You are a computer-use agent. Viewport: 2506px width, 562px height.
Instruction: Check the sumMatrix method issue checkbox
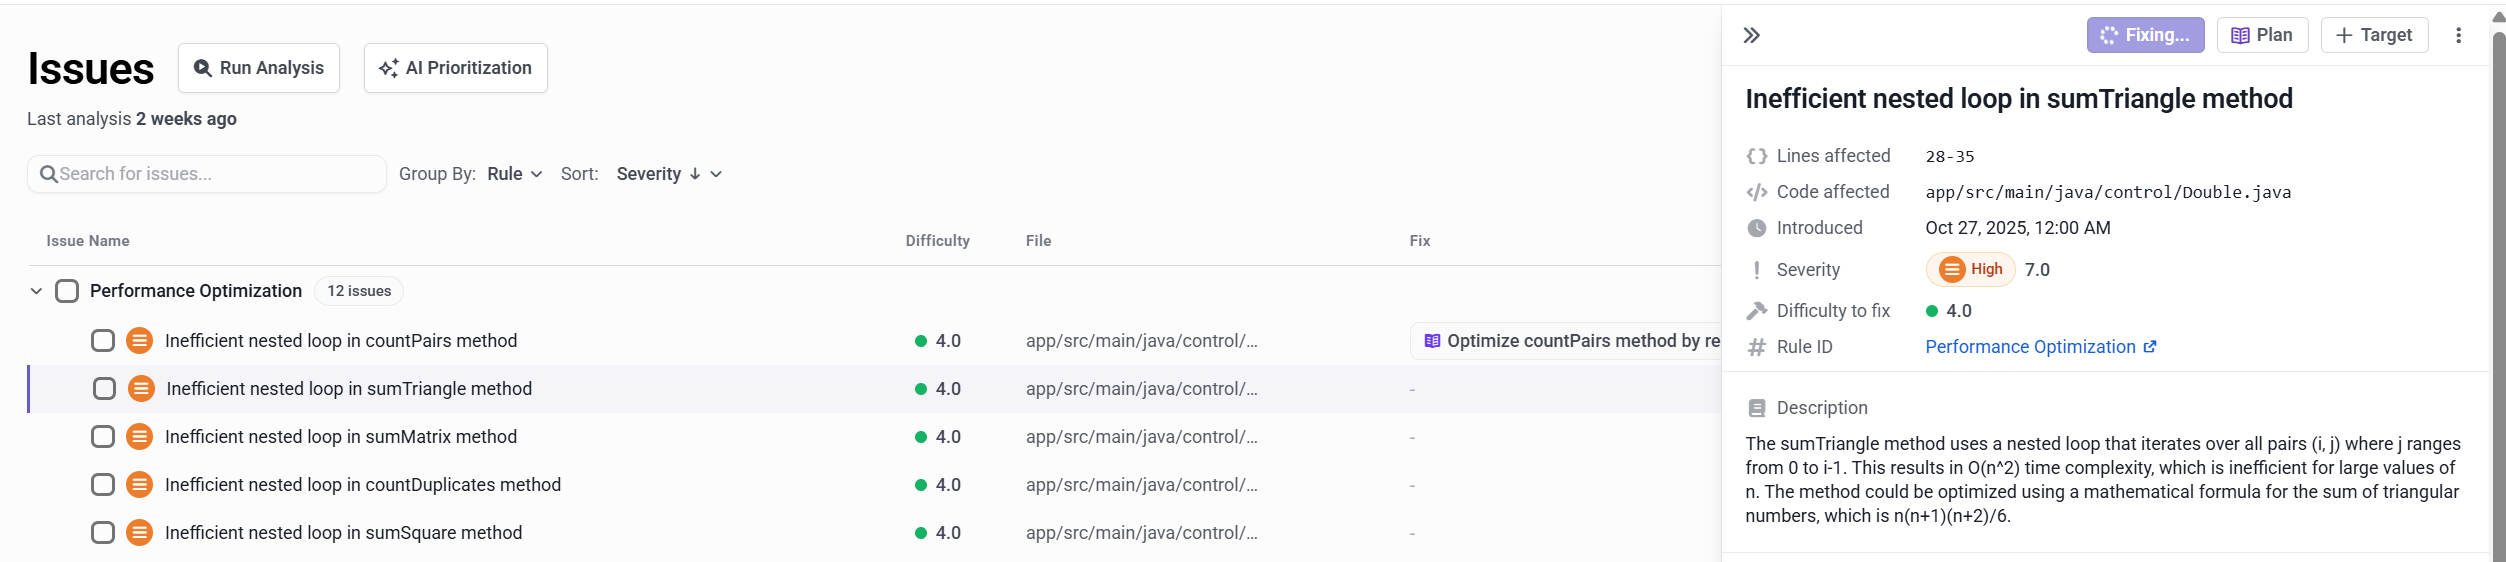[x=103, y=437]
